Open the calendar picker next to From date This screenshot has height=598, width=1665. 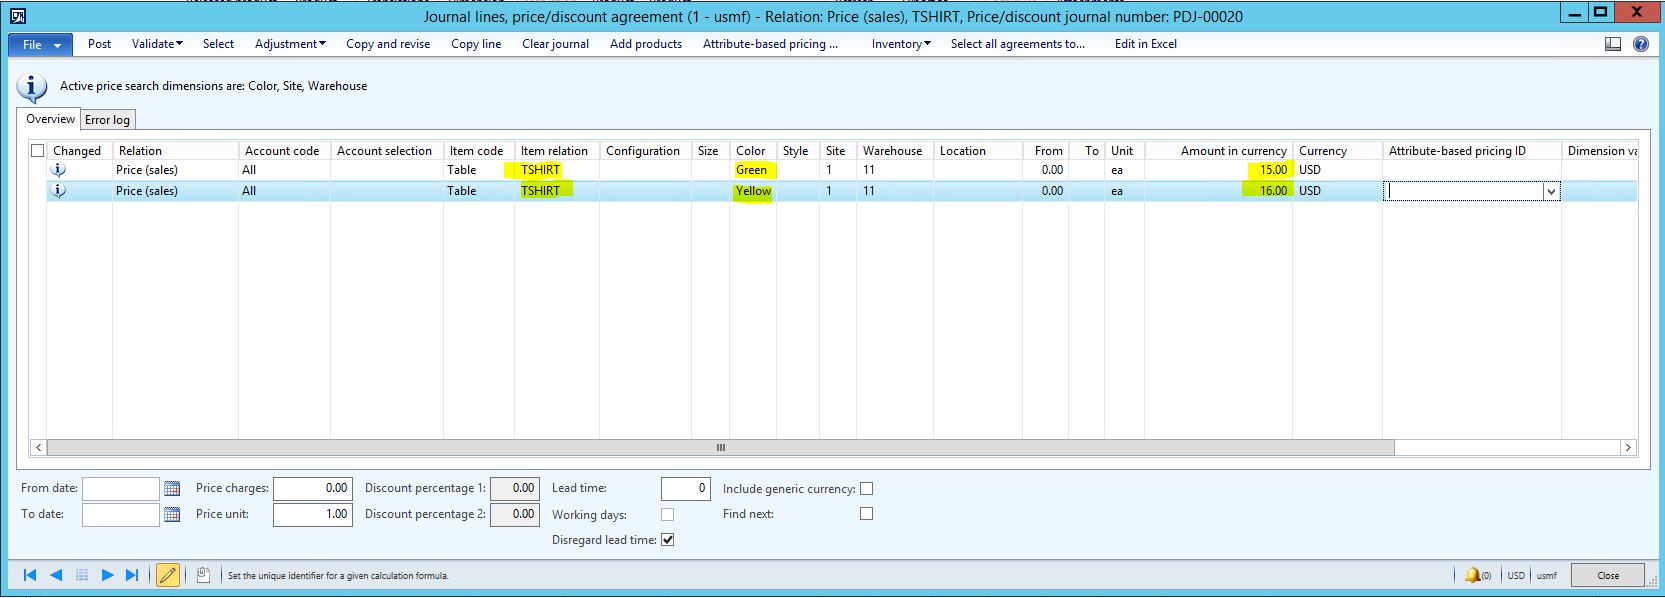[x=172, y=489]
